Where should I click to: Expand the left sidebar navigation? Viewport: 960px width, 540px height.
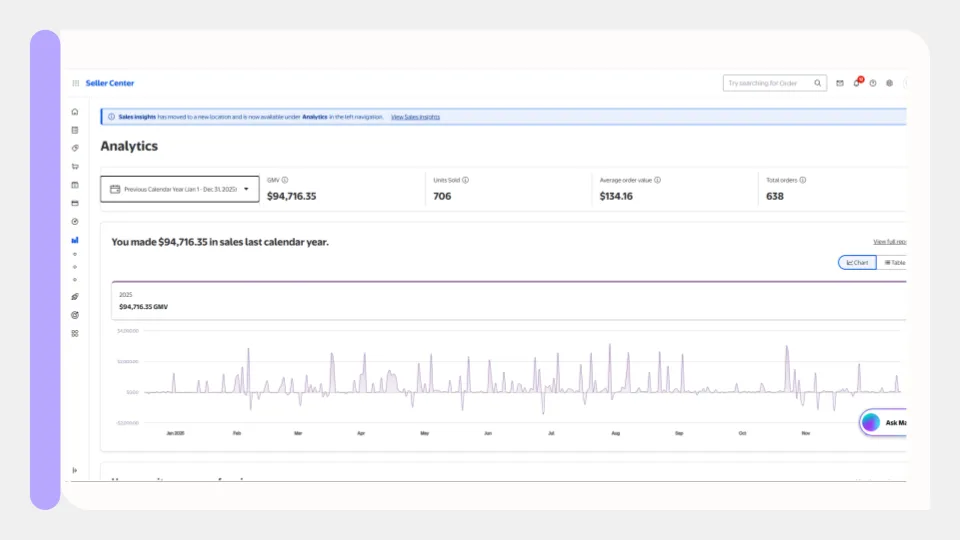(75, 470)
